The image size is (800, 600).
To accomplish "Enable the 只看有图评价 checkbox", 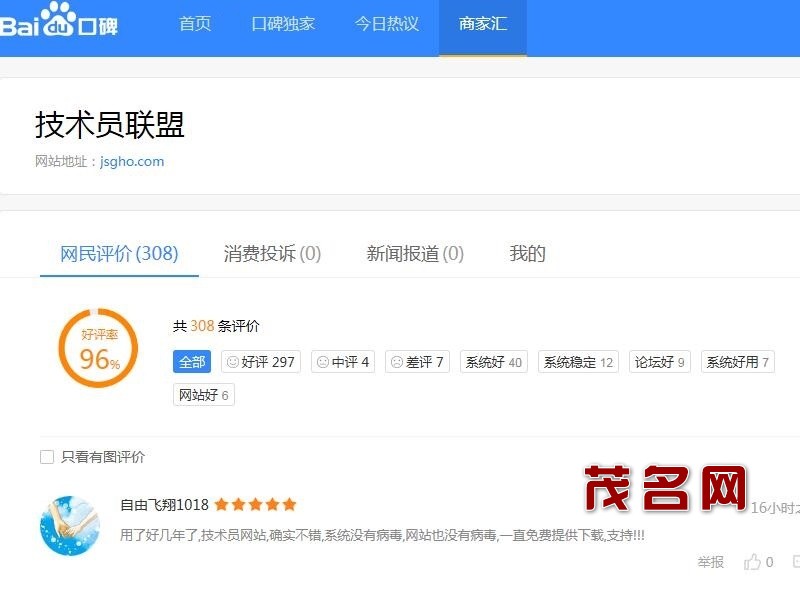I will pyautogui.click(x=47, y=457).
